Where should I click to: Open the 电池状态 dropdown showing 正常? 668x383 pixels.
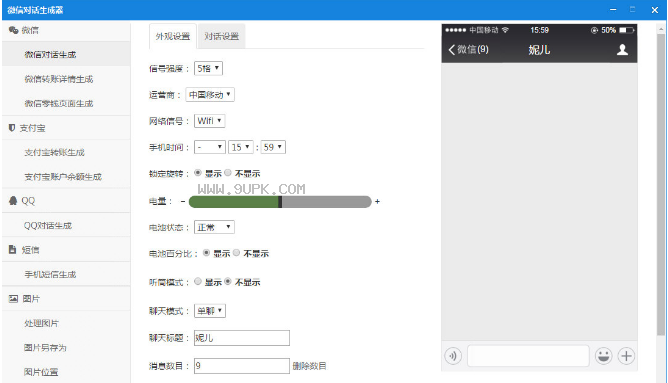(214, 227)
